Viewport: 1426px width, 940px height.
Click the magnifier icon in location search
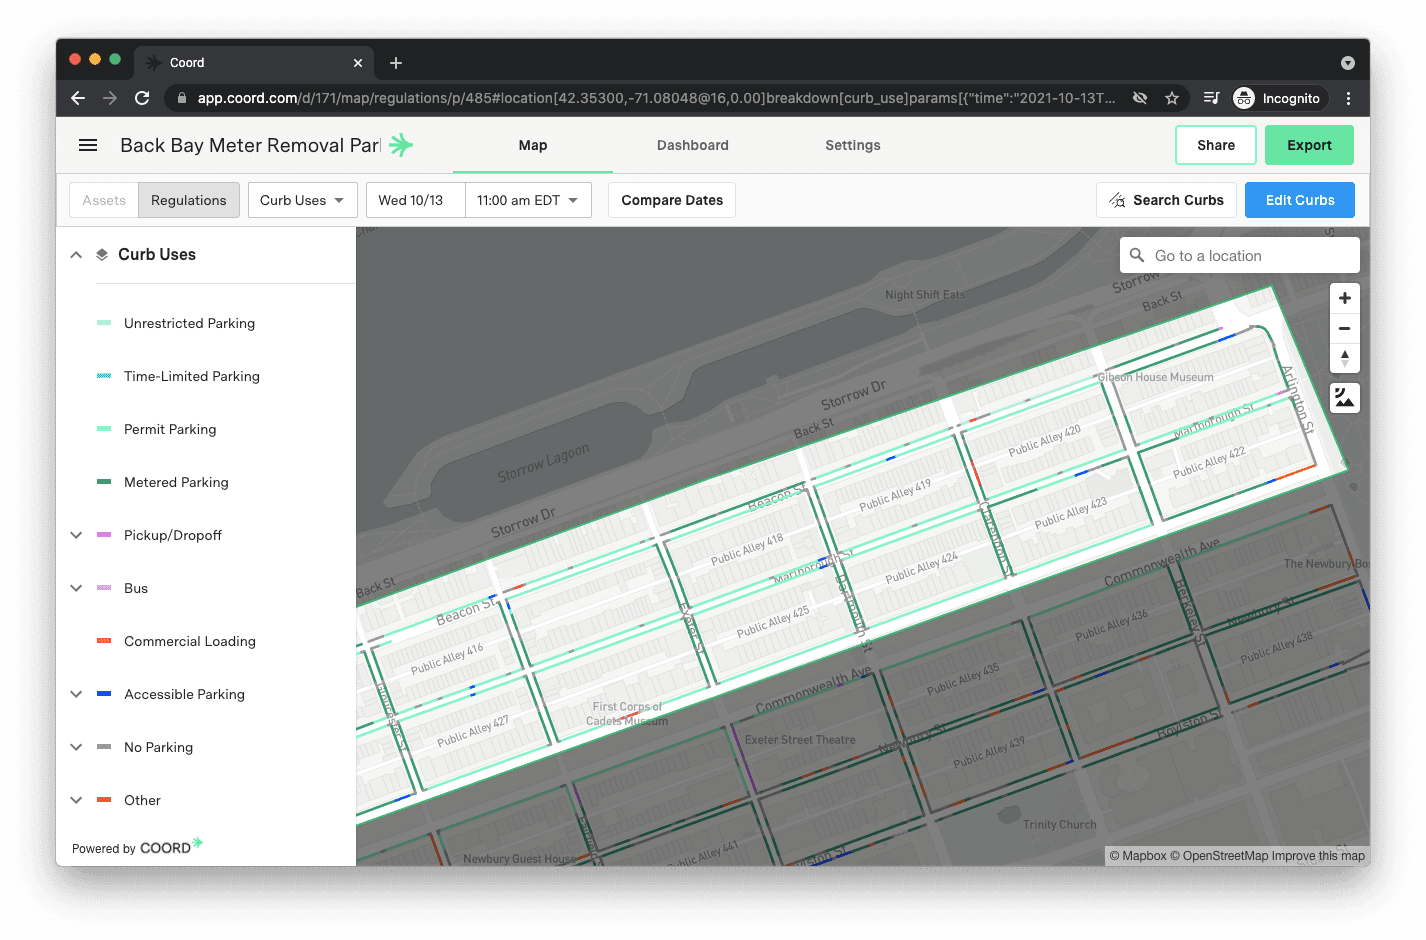[1137, 255]
